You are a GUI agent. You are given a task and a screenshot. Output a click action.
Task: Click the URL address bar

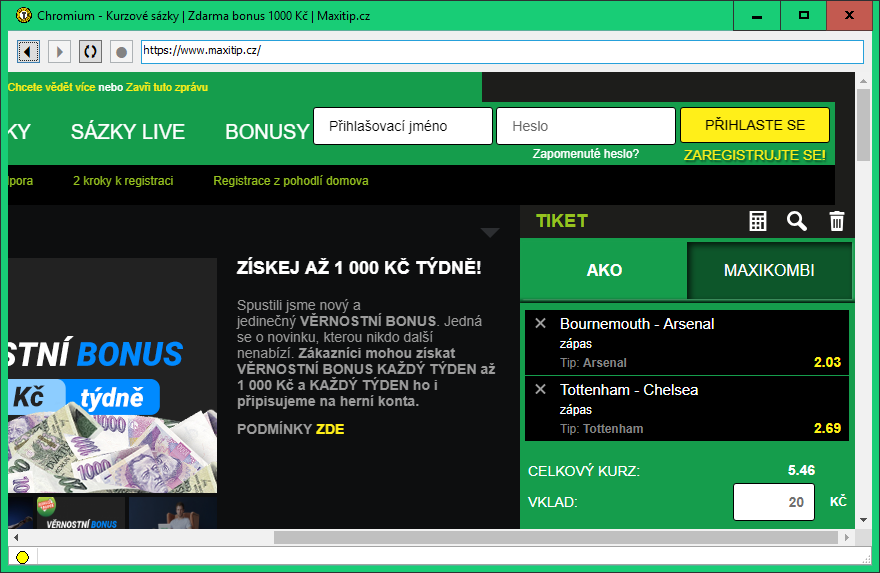click(502, 52)
